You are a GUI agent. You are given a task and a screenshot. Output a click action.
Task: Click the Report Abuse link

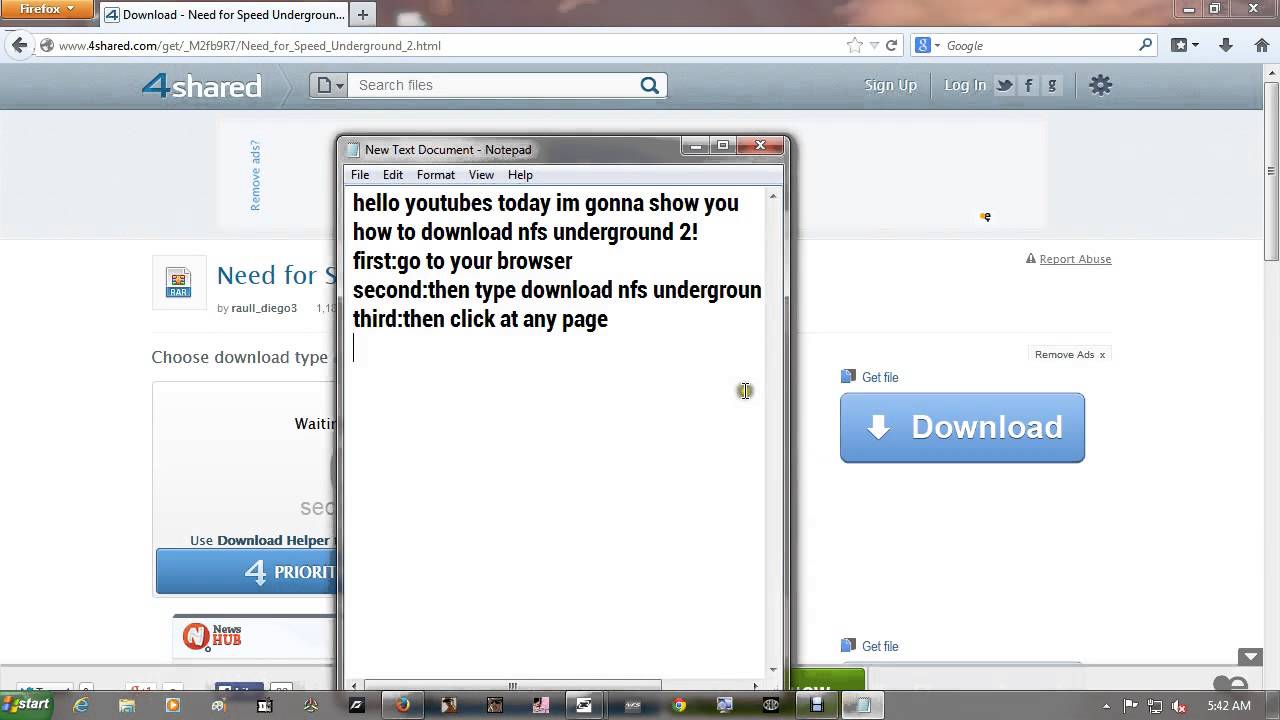1075,259
